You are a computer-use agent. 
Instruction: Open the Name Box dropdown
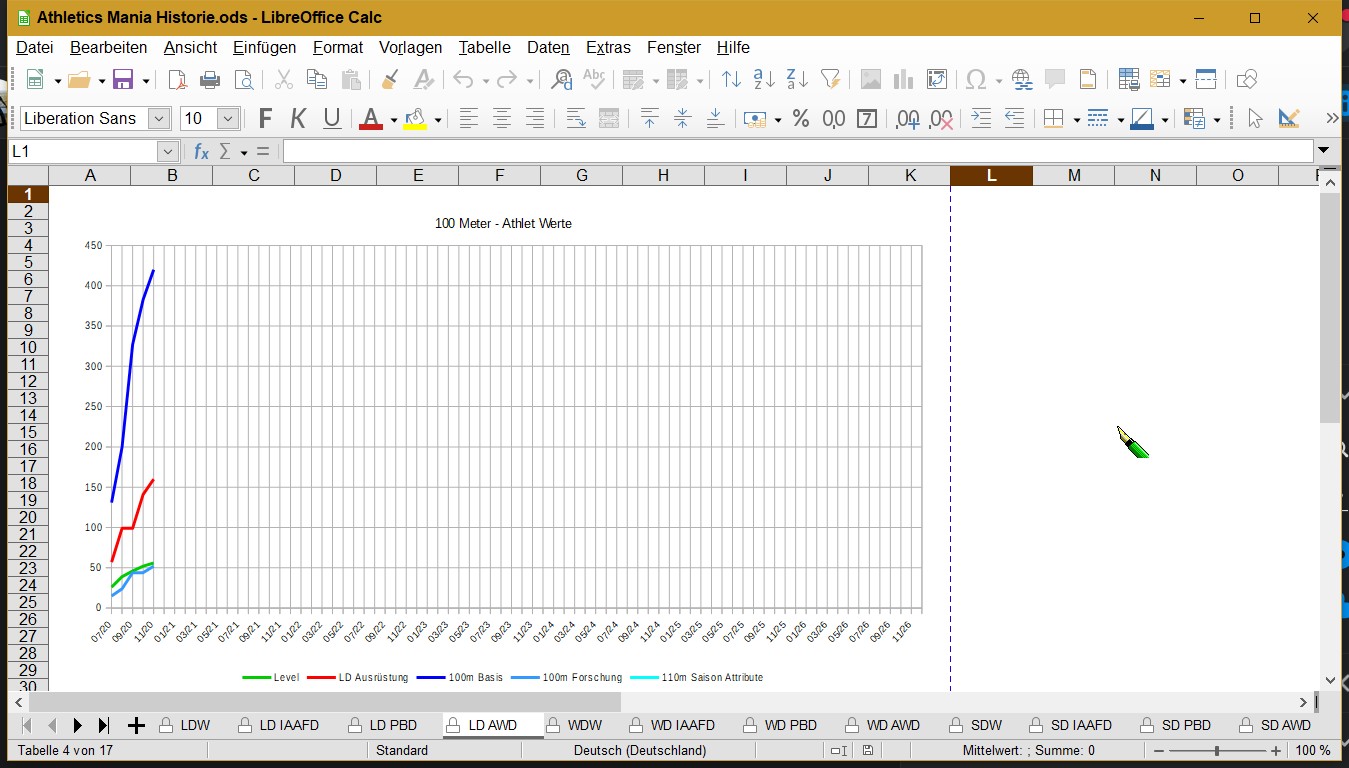(x=168, y=152)
